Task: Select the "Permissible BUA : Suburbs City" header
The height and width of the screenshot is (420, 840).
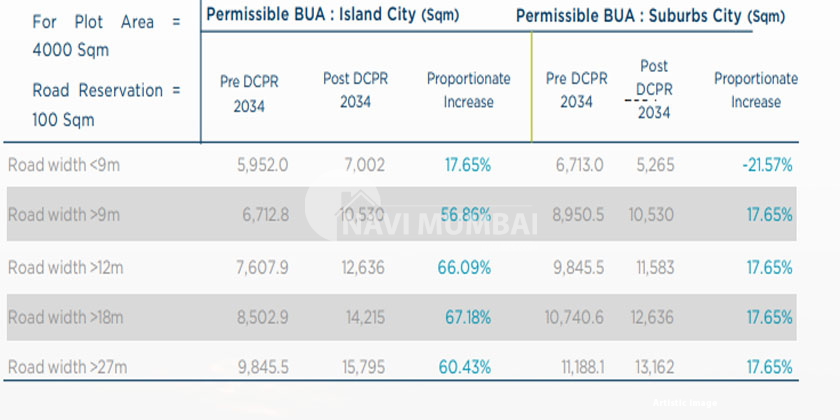Action: click(650, 16)
